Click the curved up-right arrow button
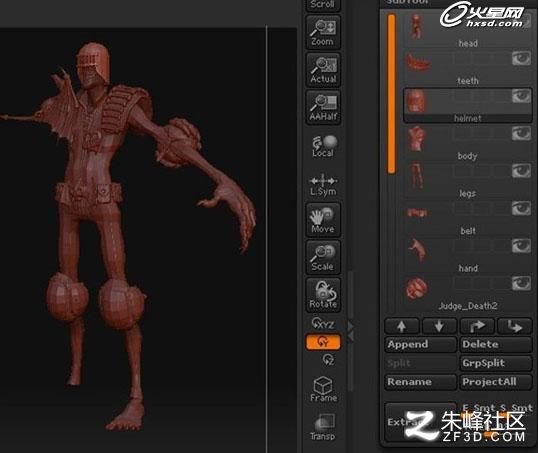This screenshot has width=538, height=453. tap(477, 326)
